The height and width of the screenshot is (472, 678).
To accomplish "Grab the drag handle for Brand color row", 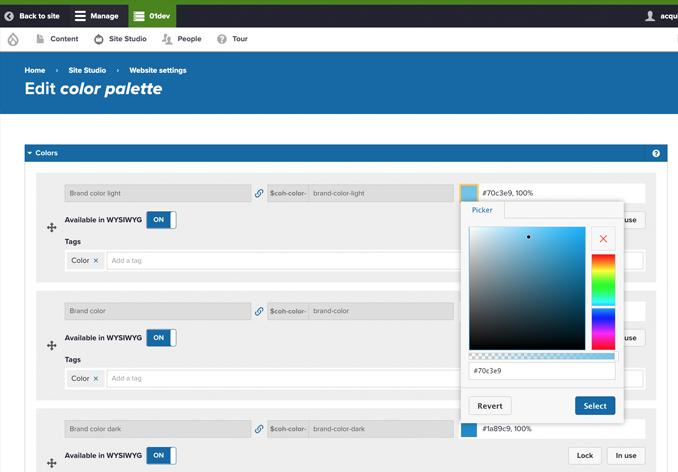I will coord(51,345).
